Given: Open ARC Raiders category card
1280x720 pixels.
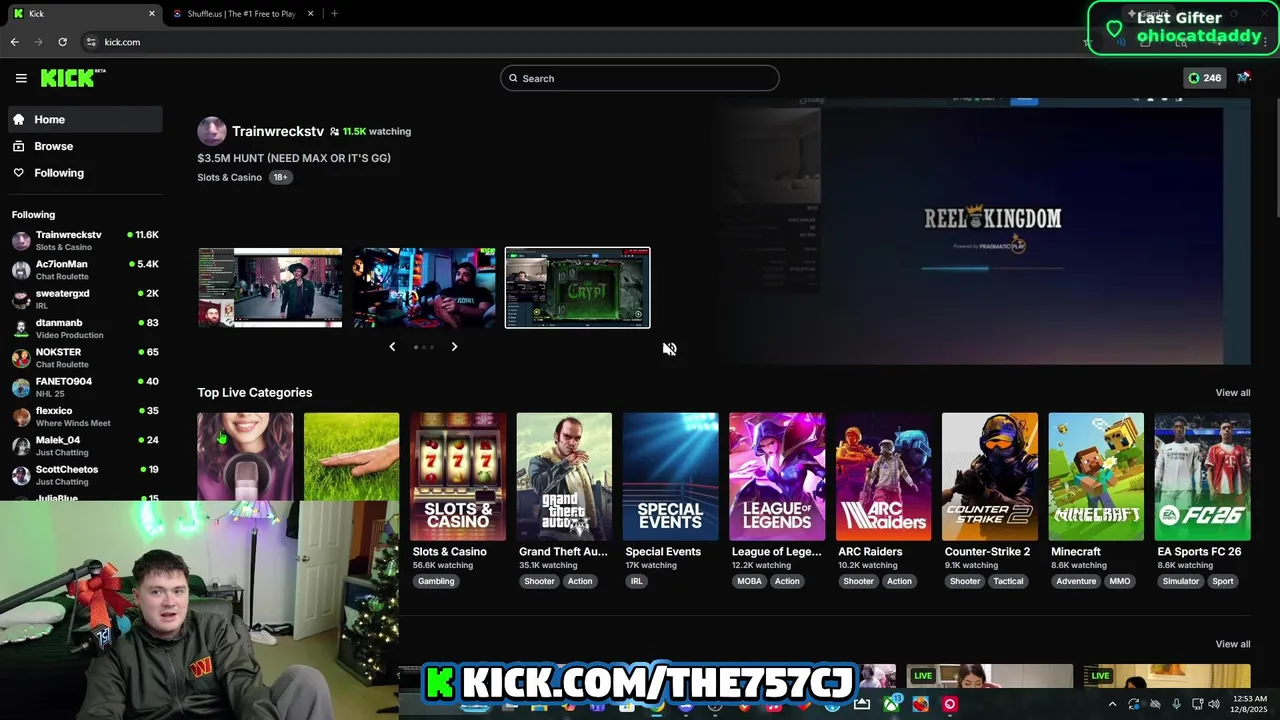Looking at the screenshot, I should (x=883, y=476).
